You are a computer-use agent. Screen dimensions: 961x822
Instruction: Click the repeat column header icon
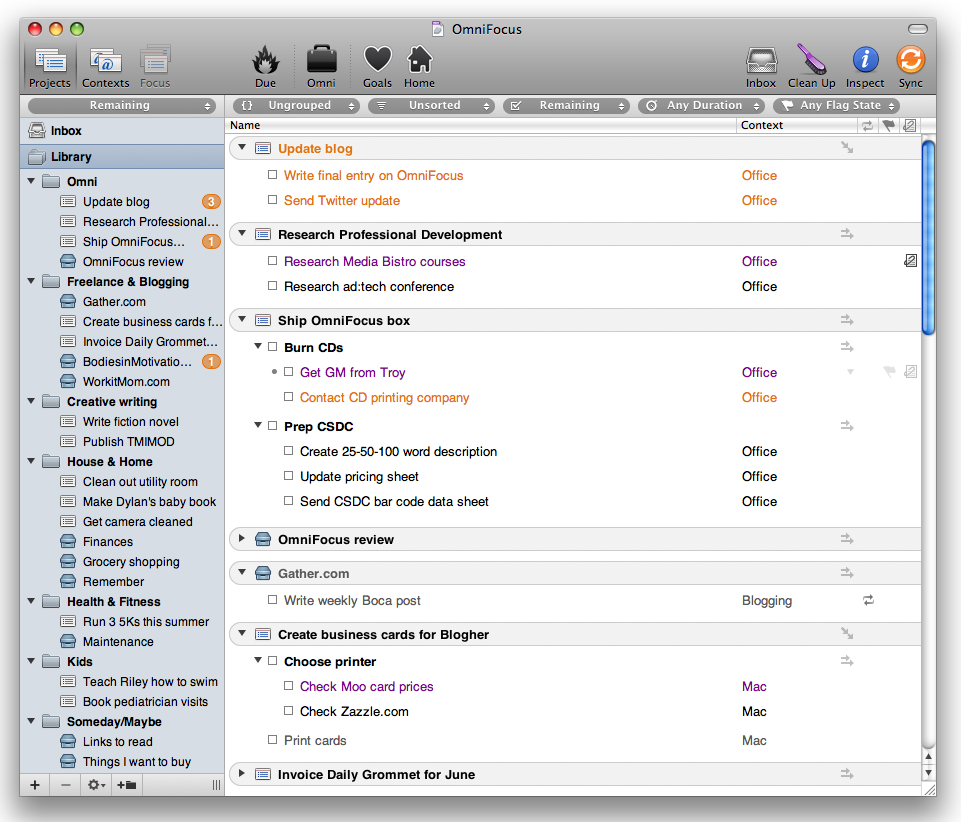pyautogui.click(x=867, y=125)
